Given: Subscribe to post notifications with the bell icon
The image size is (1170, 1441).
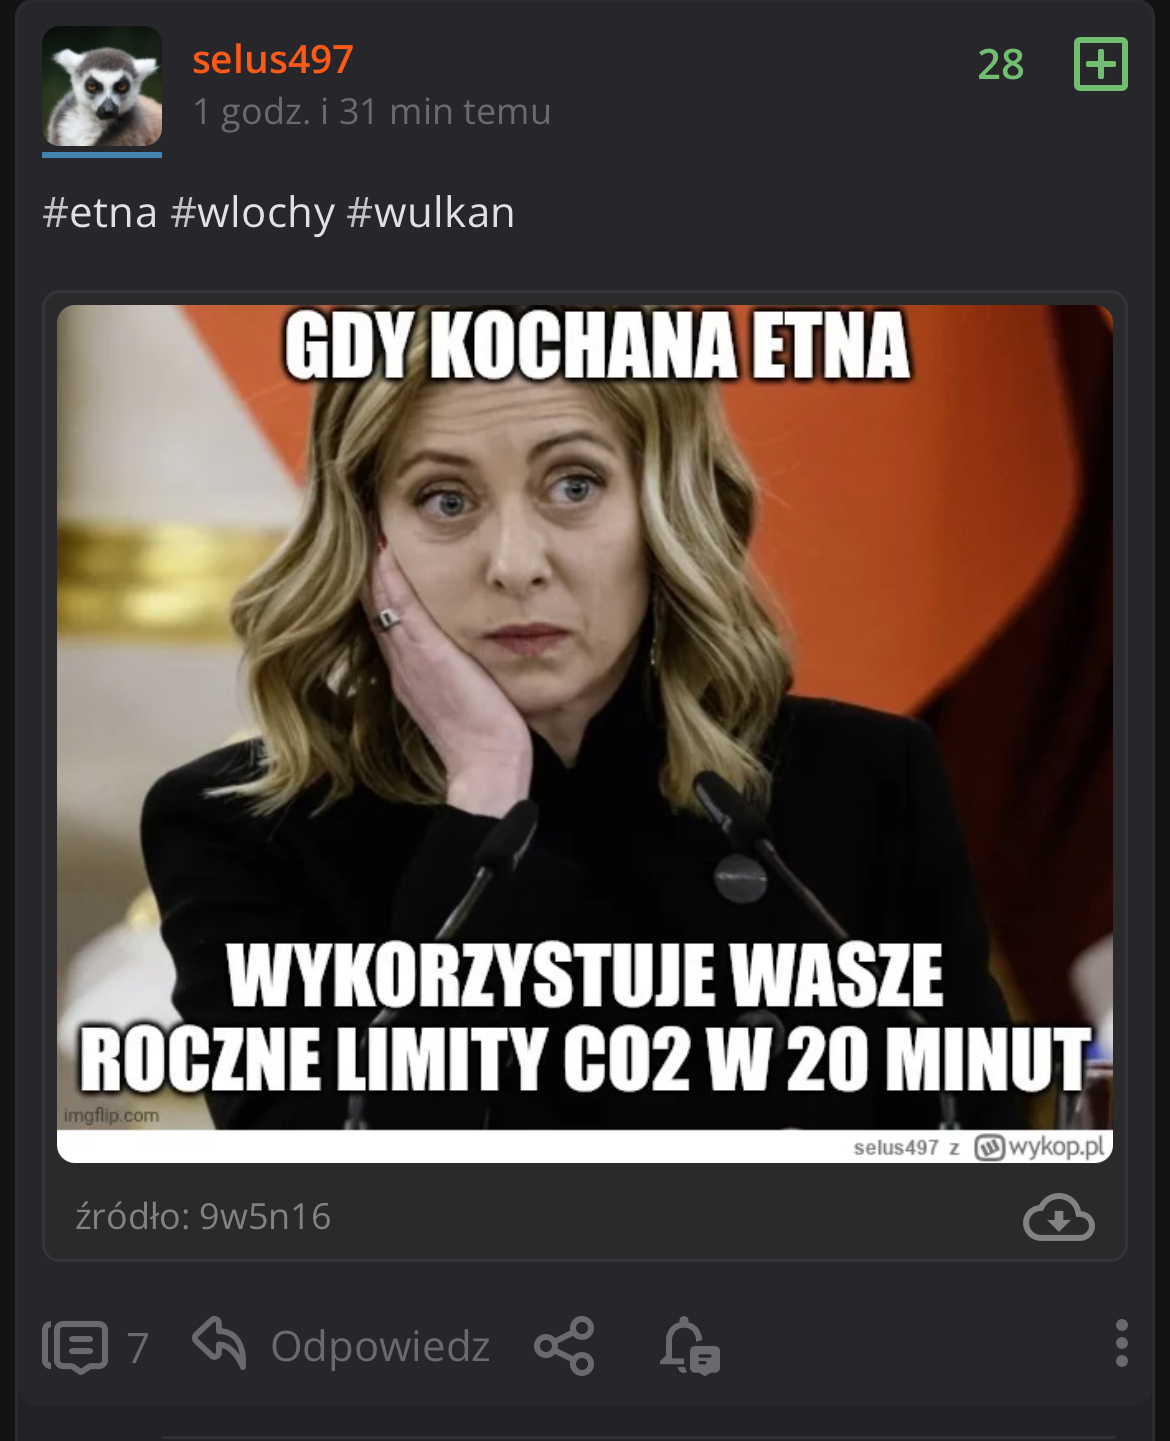Looking at the screenshot, I should tap(690, 1346).
